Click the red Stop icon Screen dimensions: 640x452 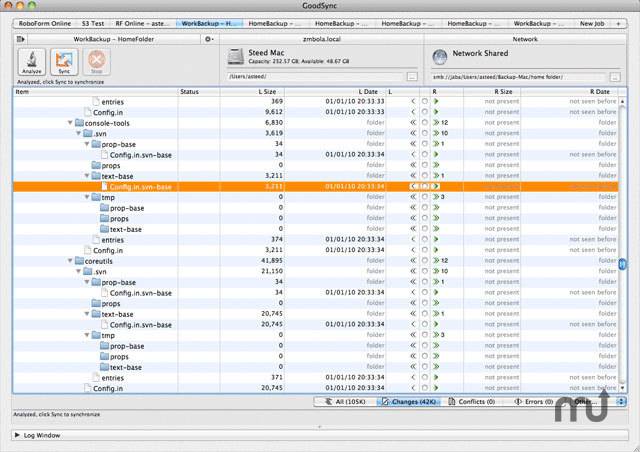coord(97,62)
